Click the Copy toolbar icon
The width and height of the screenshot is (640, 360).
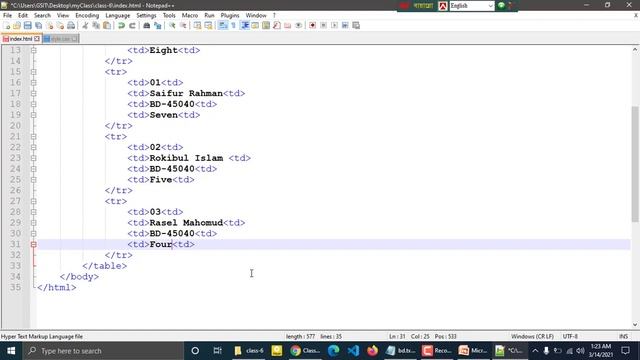[x=96, y=25]
